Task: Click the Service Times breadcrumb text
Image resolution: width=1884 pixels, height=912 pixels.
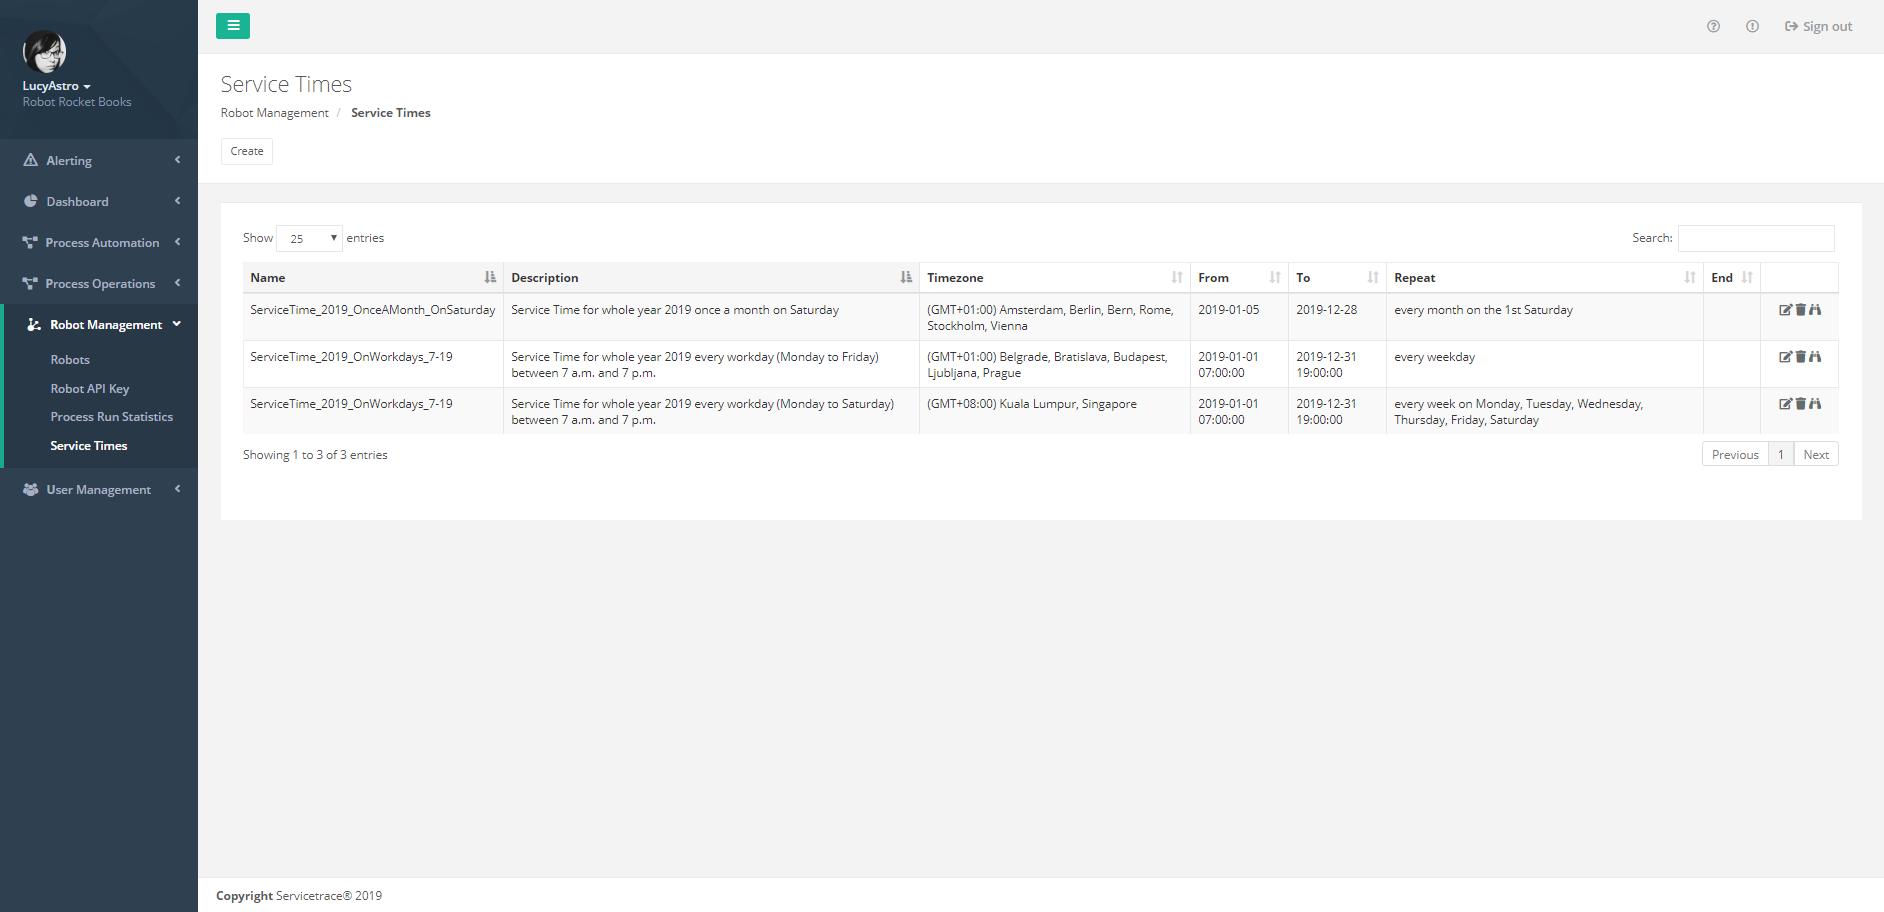Action: point(391,113)
